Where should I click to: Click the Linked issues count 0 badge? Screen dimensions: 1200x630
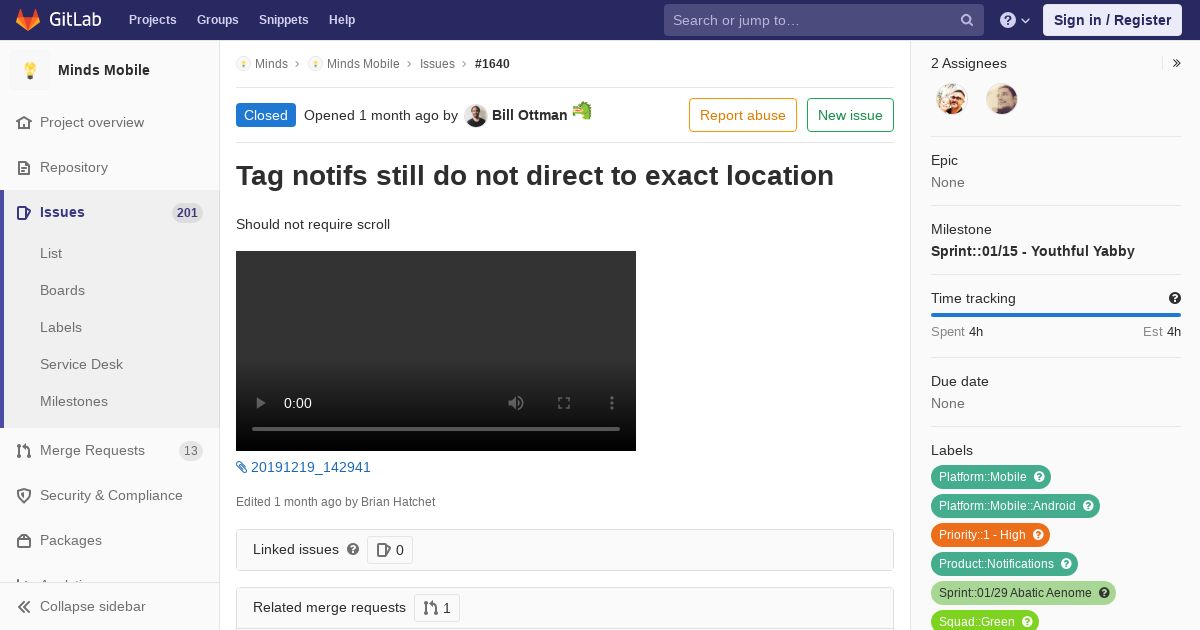(390, 550)
